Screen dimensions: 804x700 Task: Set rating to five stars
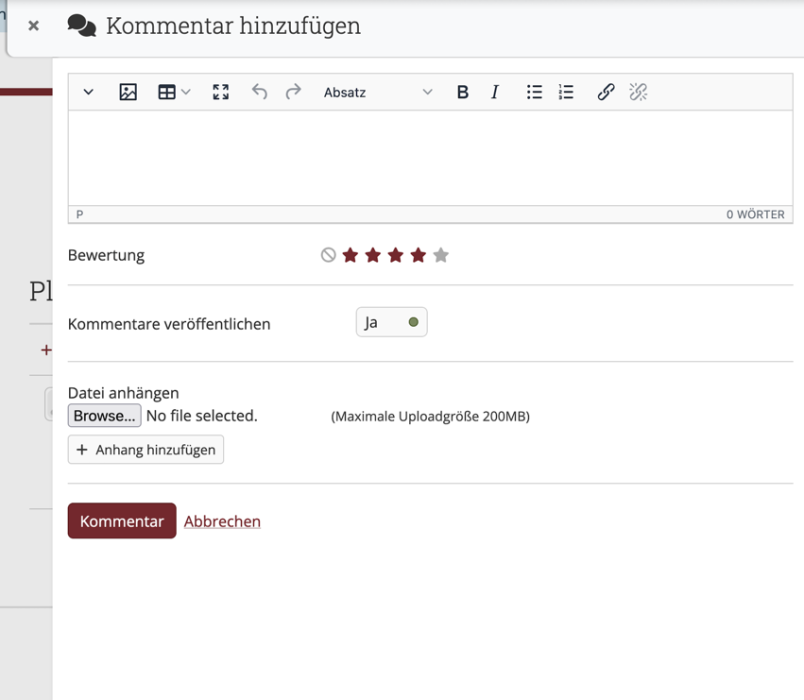click(x=441, y=255)
